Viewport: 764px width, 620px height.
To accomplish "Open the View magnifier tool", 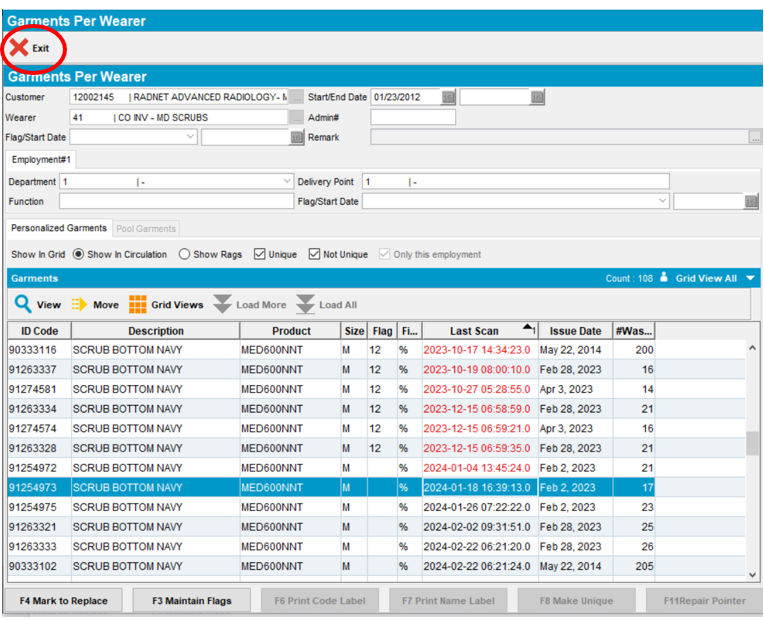I will (x=22, y=305).
